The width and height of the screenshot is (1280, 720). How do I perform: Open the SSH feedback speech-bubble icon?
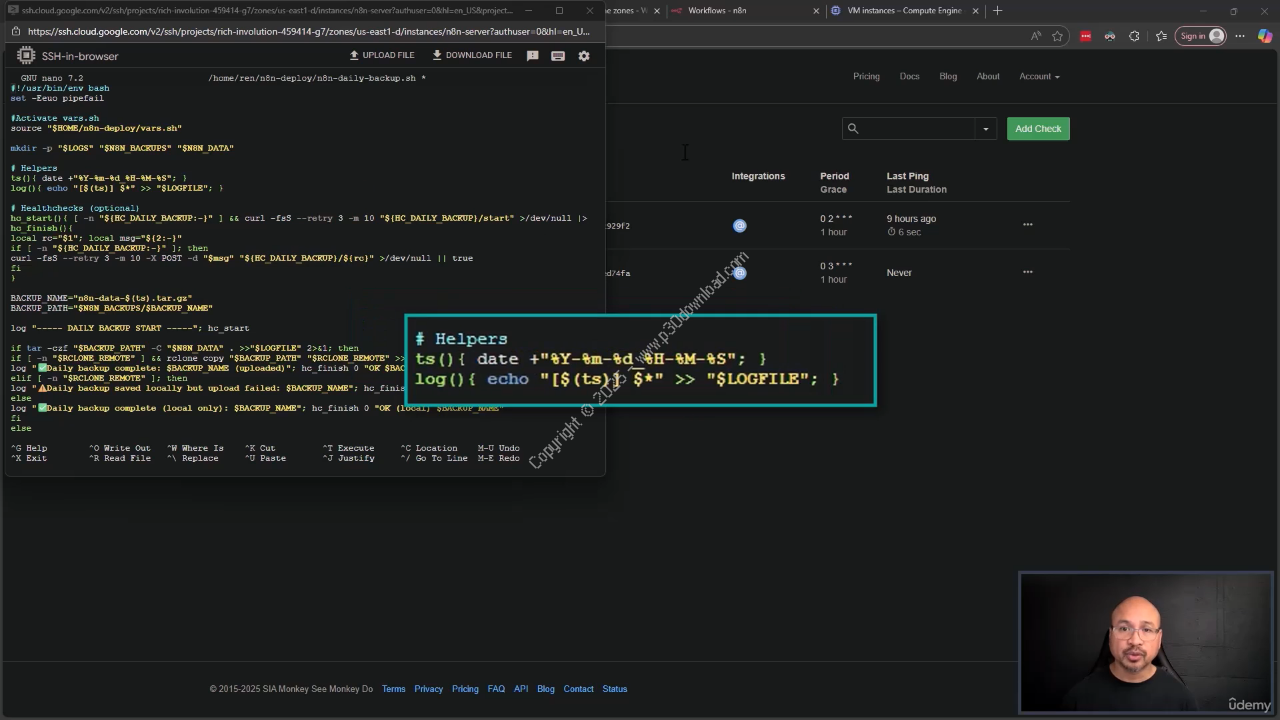[532, 56]
